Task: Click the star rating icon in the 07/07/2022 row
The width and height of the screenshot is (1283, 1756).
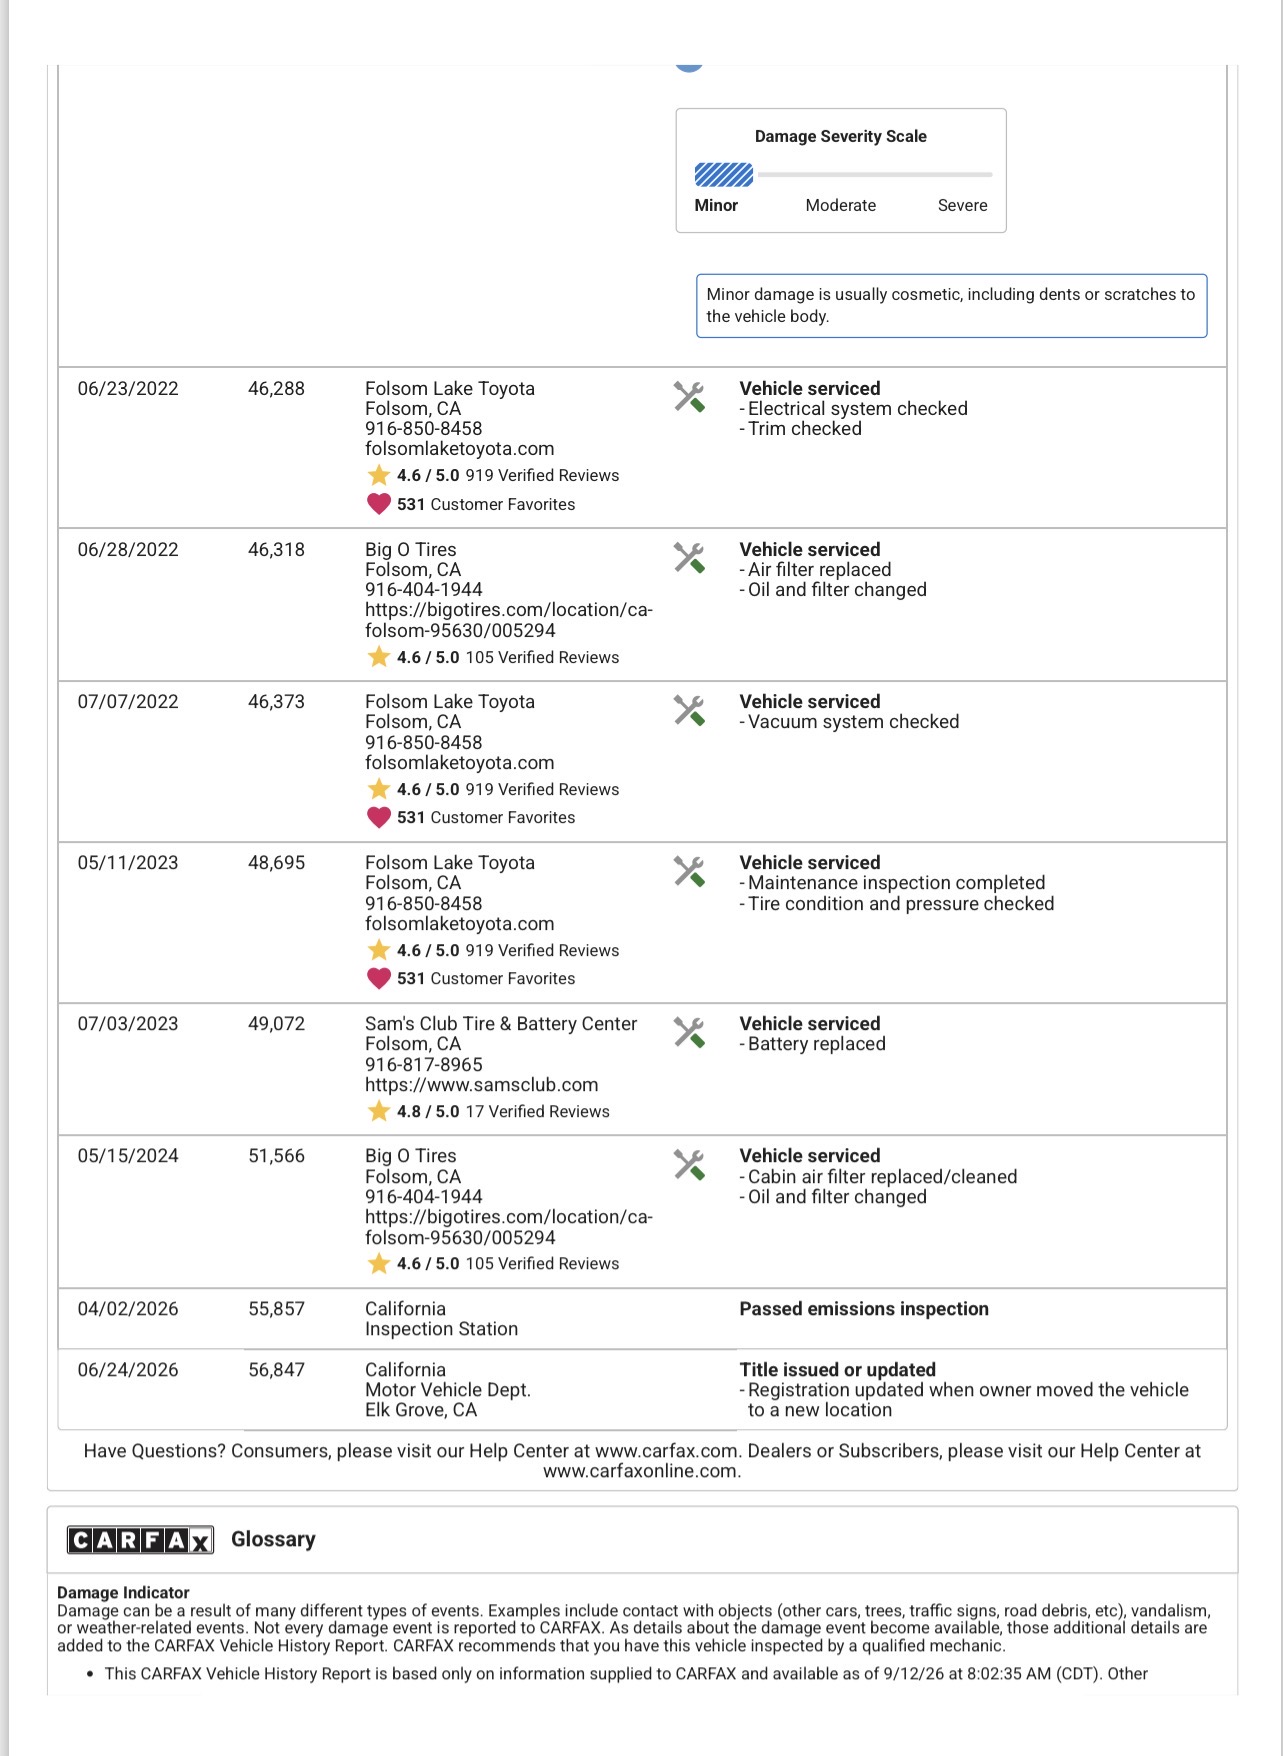Action: pos(379,789)
